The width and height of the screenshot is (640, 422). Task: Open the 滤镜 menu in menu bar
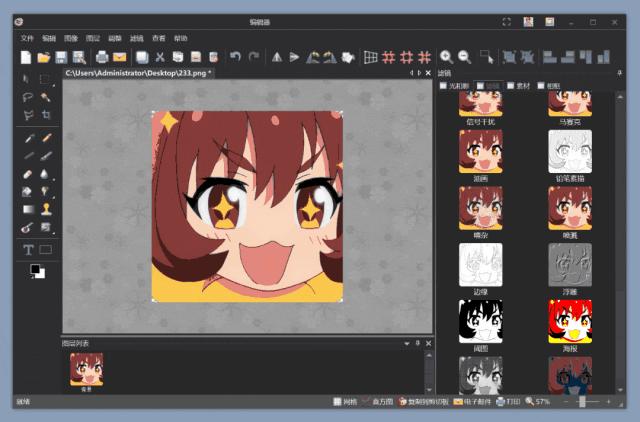click(x=136, y=38)
